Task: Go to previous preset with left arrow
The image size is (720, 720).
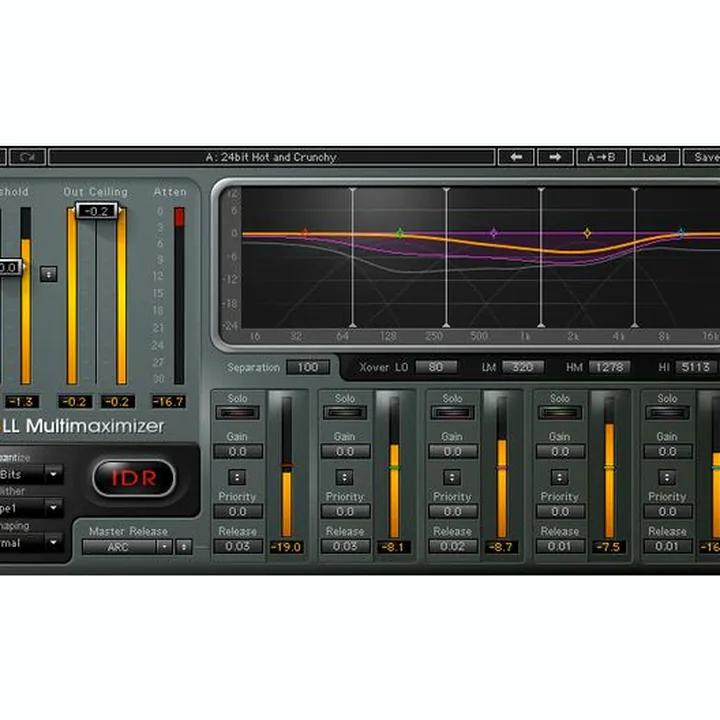Action: (516, 157)
